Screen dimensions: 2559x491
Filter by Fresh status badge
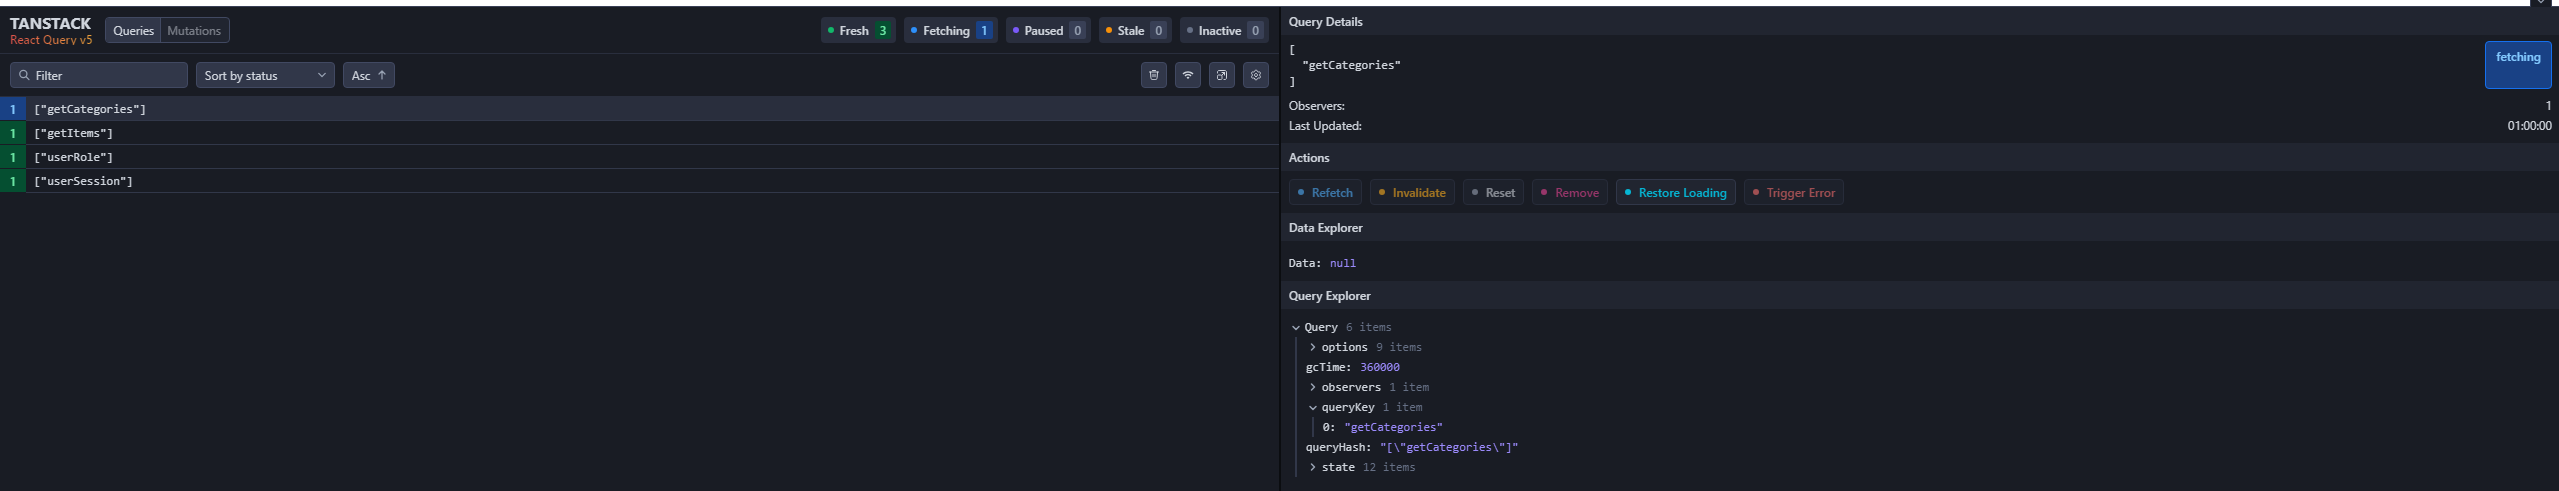coord(858,31)
